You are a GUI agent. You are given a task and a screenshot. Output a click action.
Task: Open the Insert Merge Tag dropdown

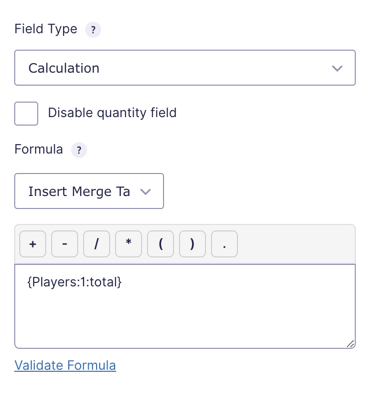coord(89,191)
